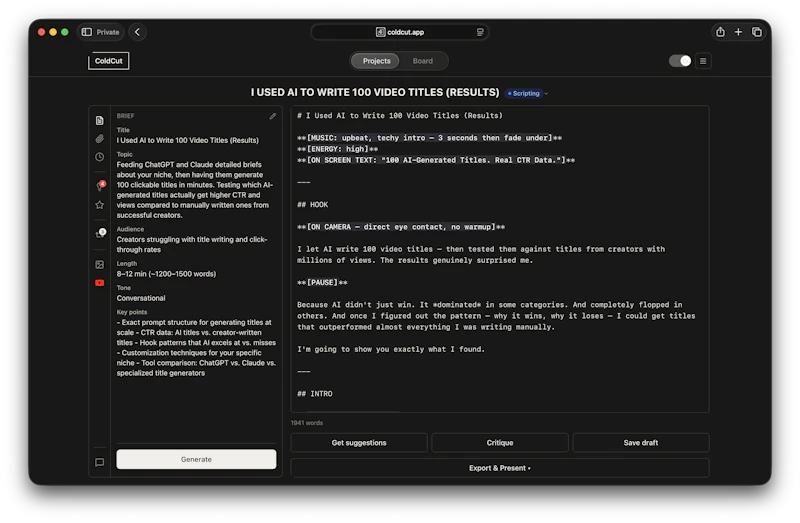
Task: Click the 'Conversational' tone value
Action: coord(141,298)
